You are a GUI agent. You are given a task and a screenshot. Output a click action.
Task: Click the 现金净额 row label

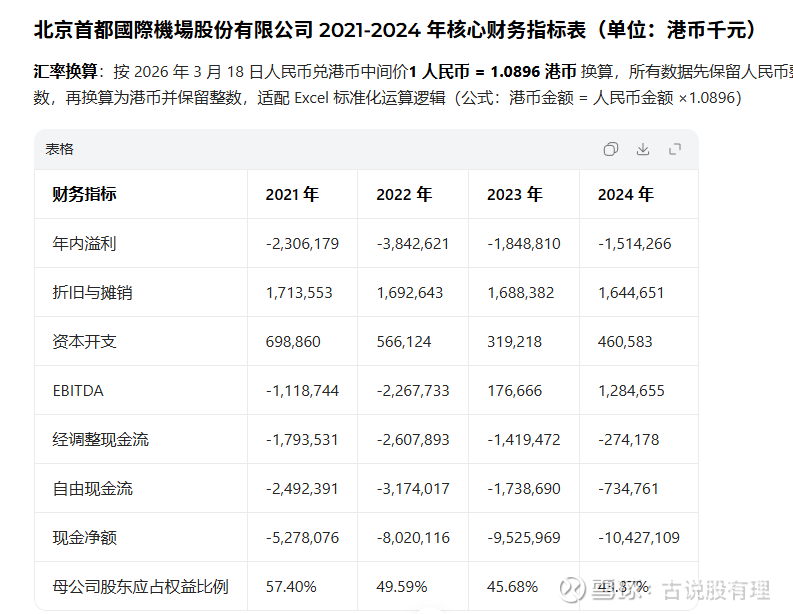(x=84, y=538)
